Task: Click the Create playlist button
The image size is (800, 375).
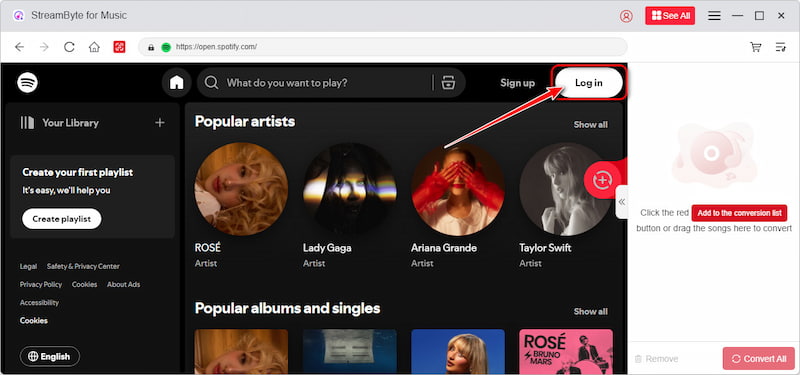Action: 62,219
